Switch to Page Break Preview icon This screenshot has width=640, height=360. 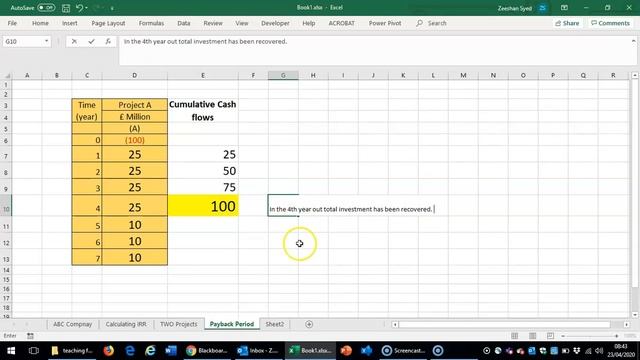pos(550,336)
